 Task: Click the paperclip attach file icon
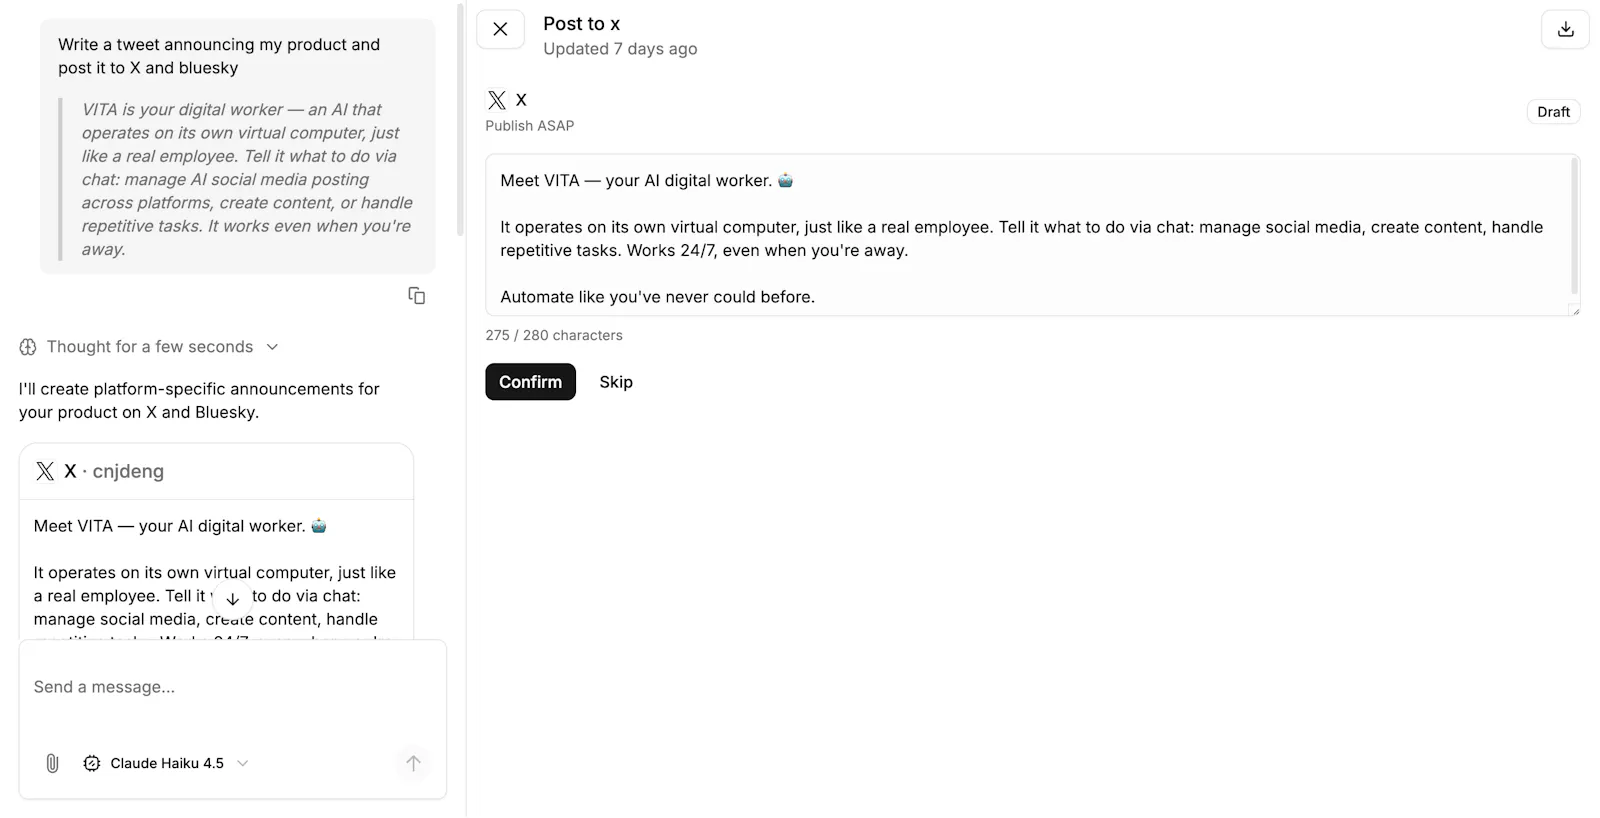[x=53, y=763]
